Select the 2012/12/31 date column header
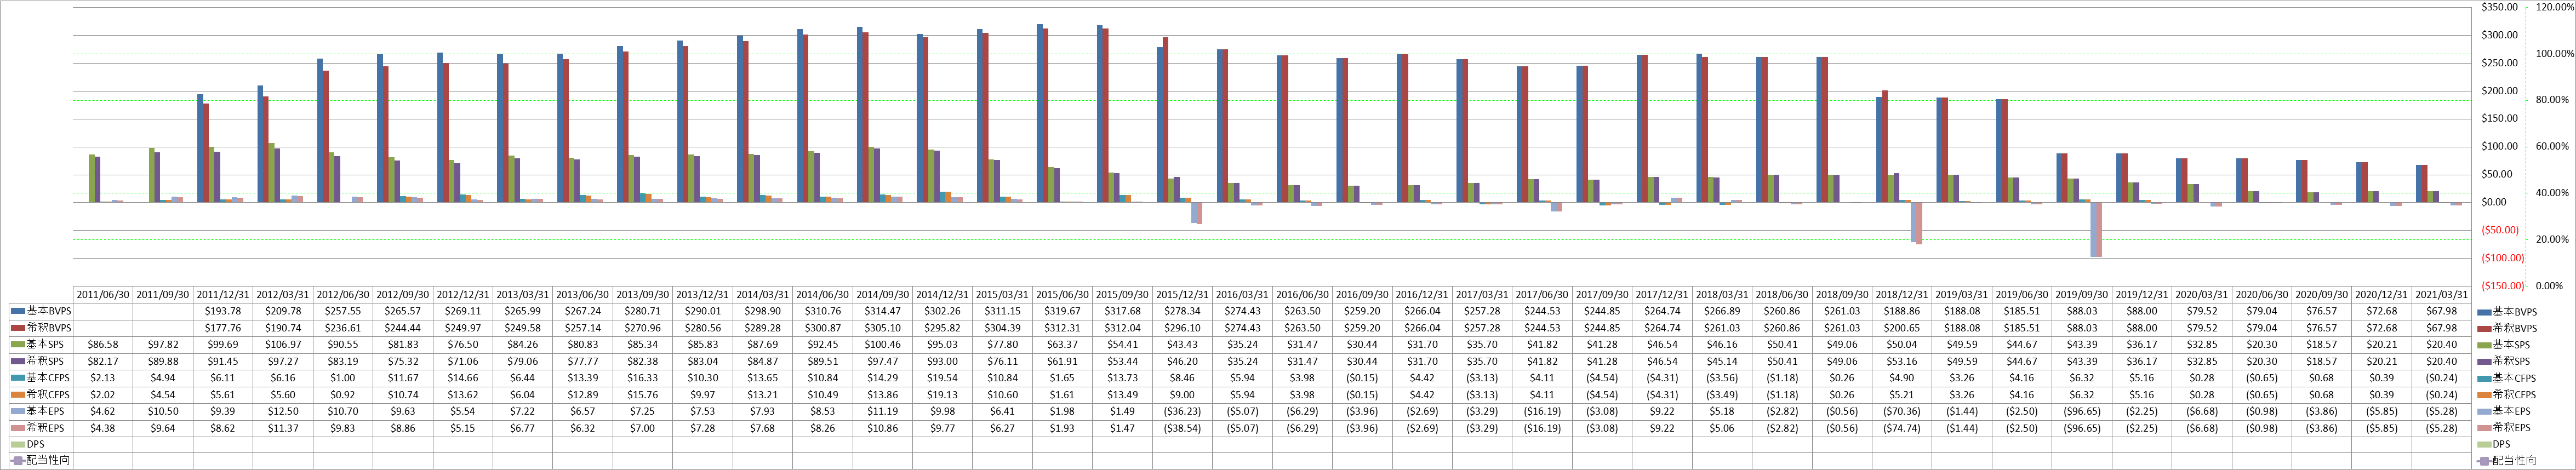Viewport: 2576px width, 470px height. [463, 295]
